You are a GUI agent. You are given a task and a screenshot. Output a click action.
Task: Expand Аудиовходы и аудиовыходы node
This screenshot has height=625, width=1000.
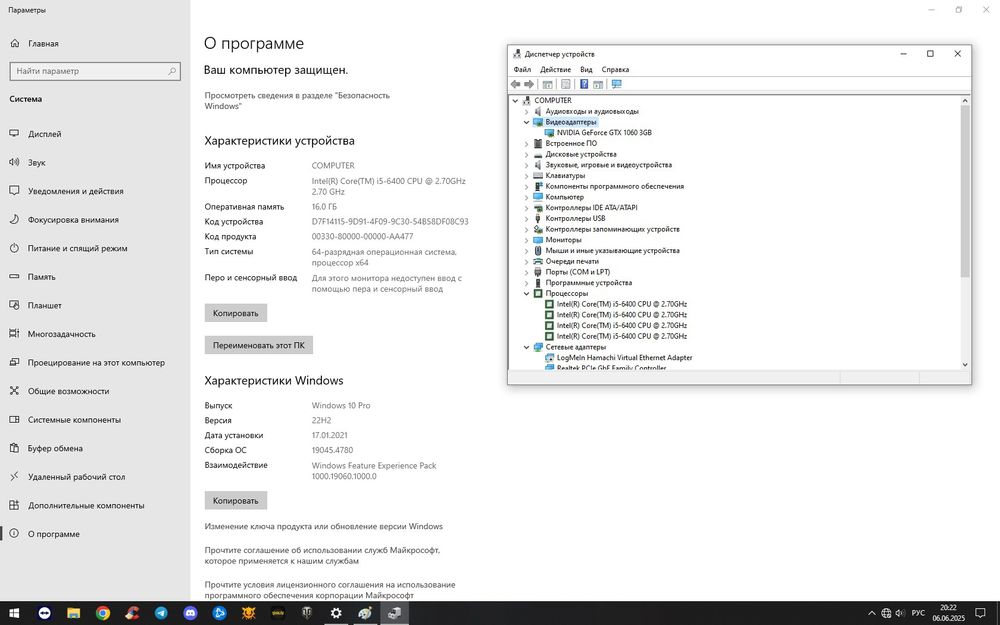tap(527, 111)
